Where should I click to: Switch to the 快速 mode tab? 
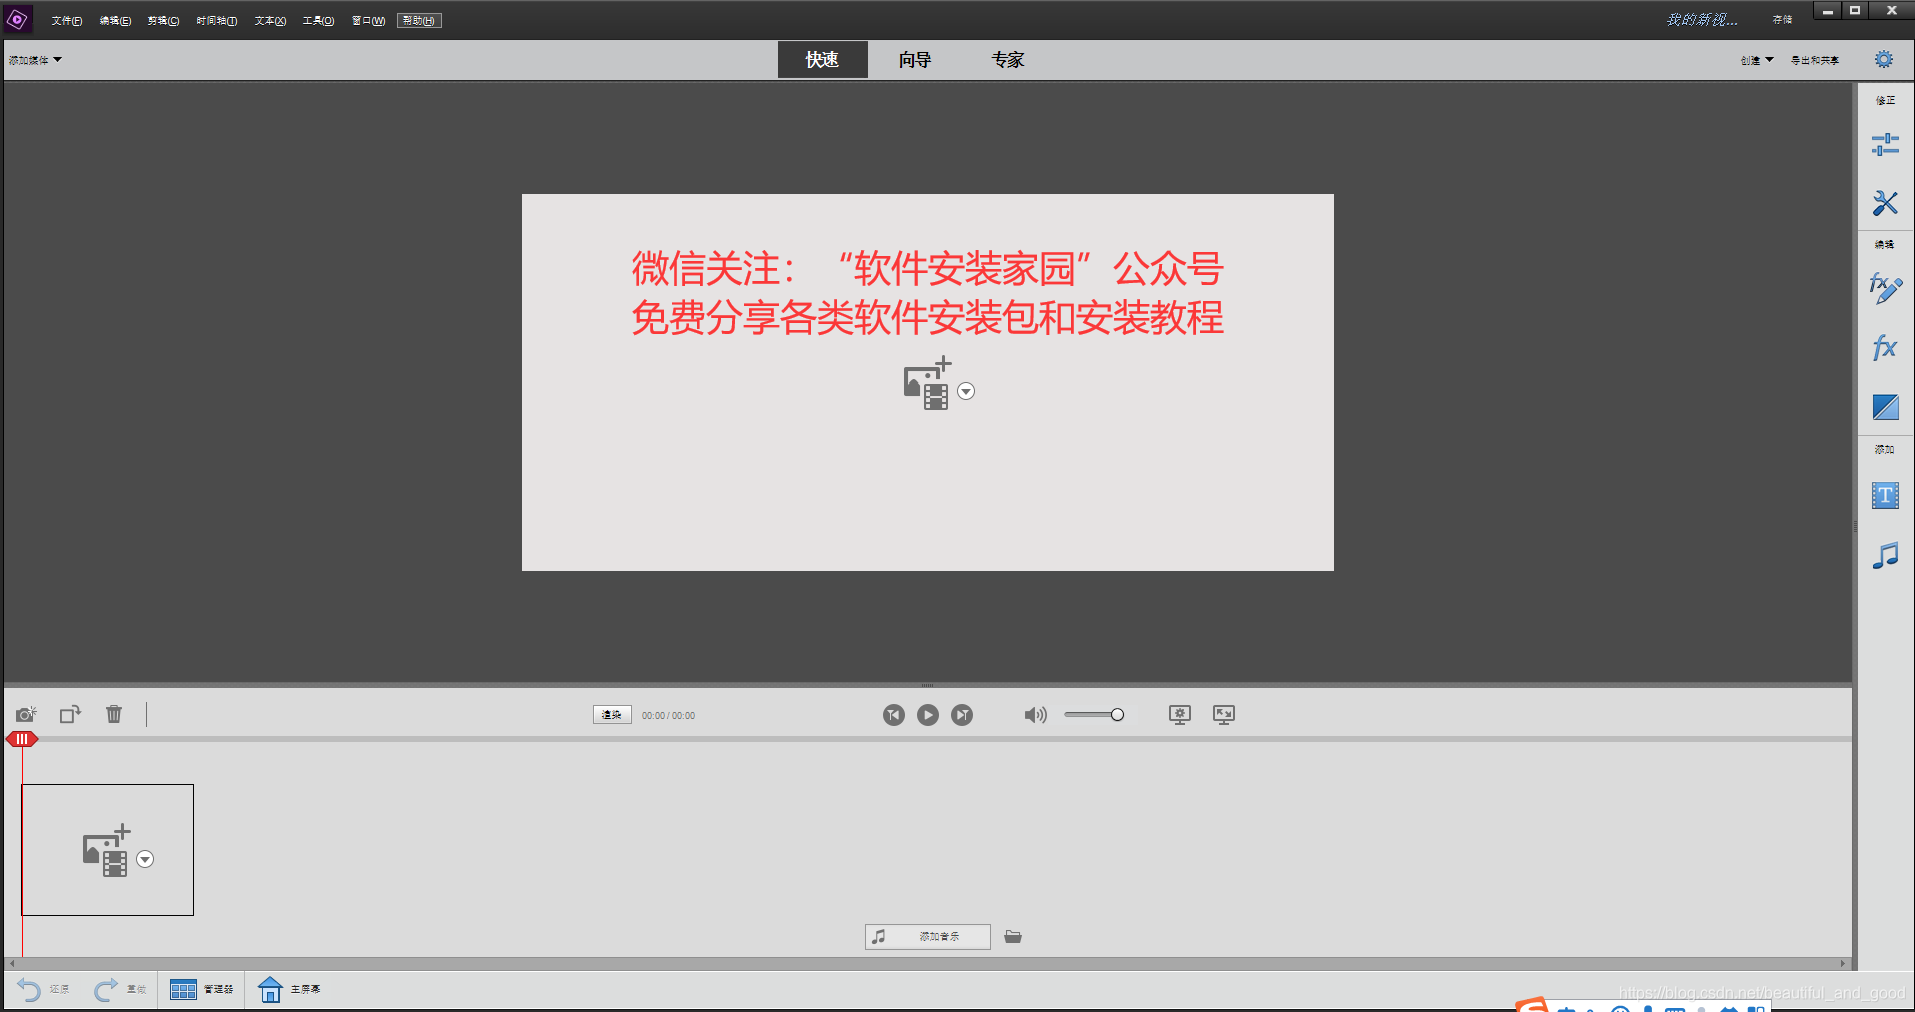[x=822, y=60]
